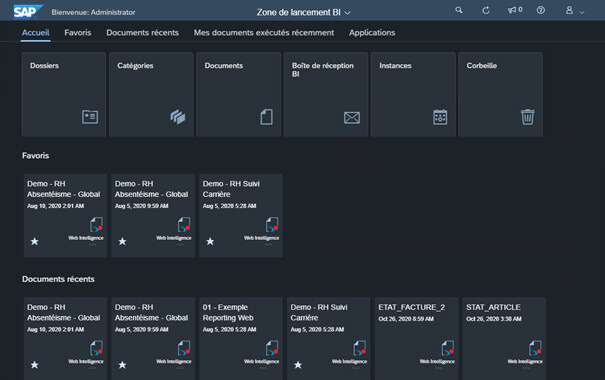605x380 pixels.
Task: Expand the Zone de lancement BI dropdown
Action: [x=304, y=12]
